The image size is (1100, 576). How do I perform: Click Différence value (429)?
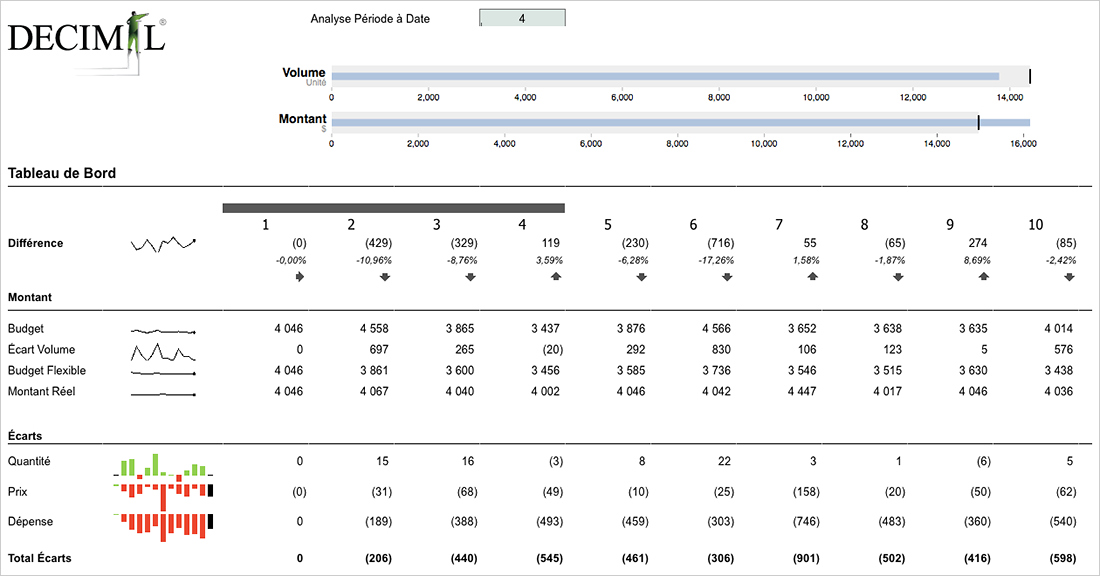[x=378, y=243]
